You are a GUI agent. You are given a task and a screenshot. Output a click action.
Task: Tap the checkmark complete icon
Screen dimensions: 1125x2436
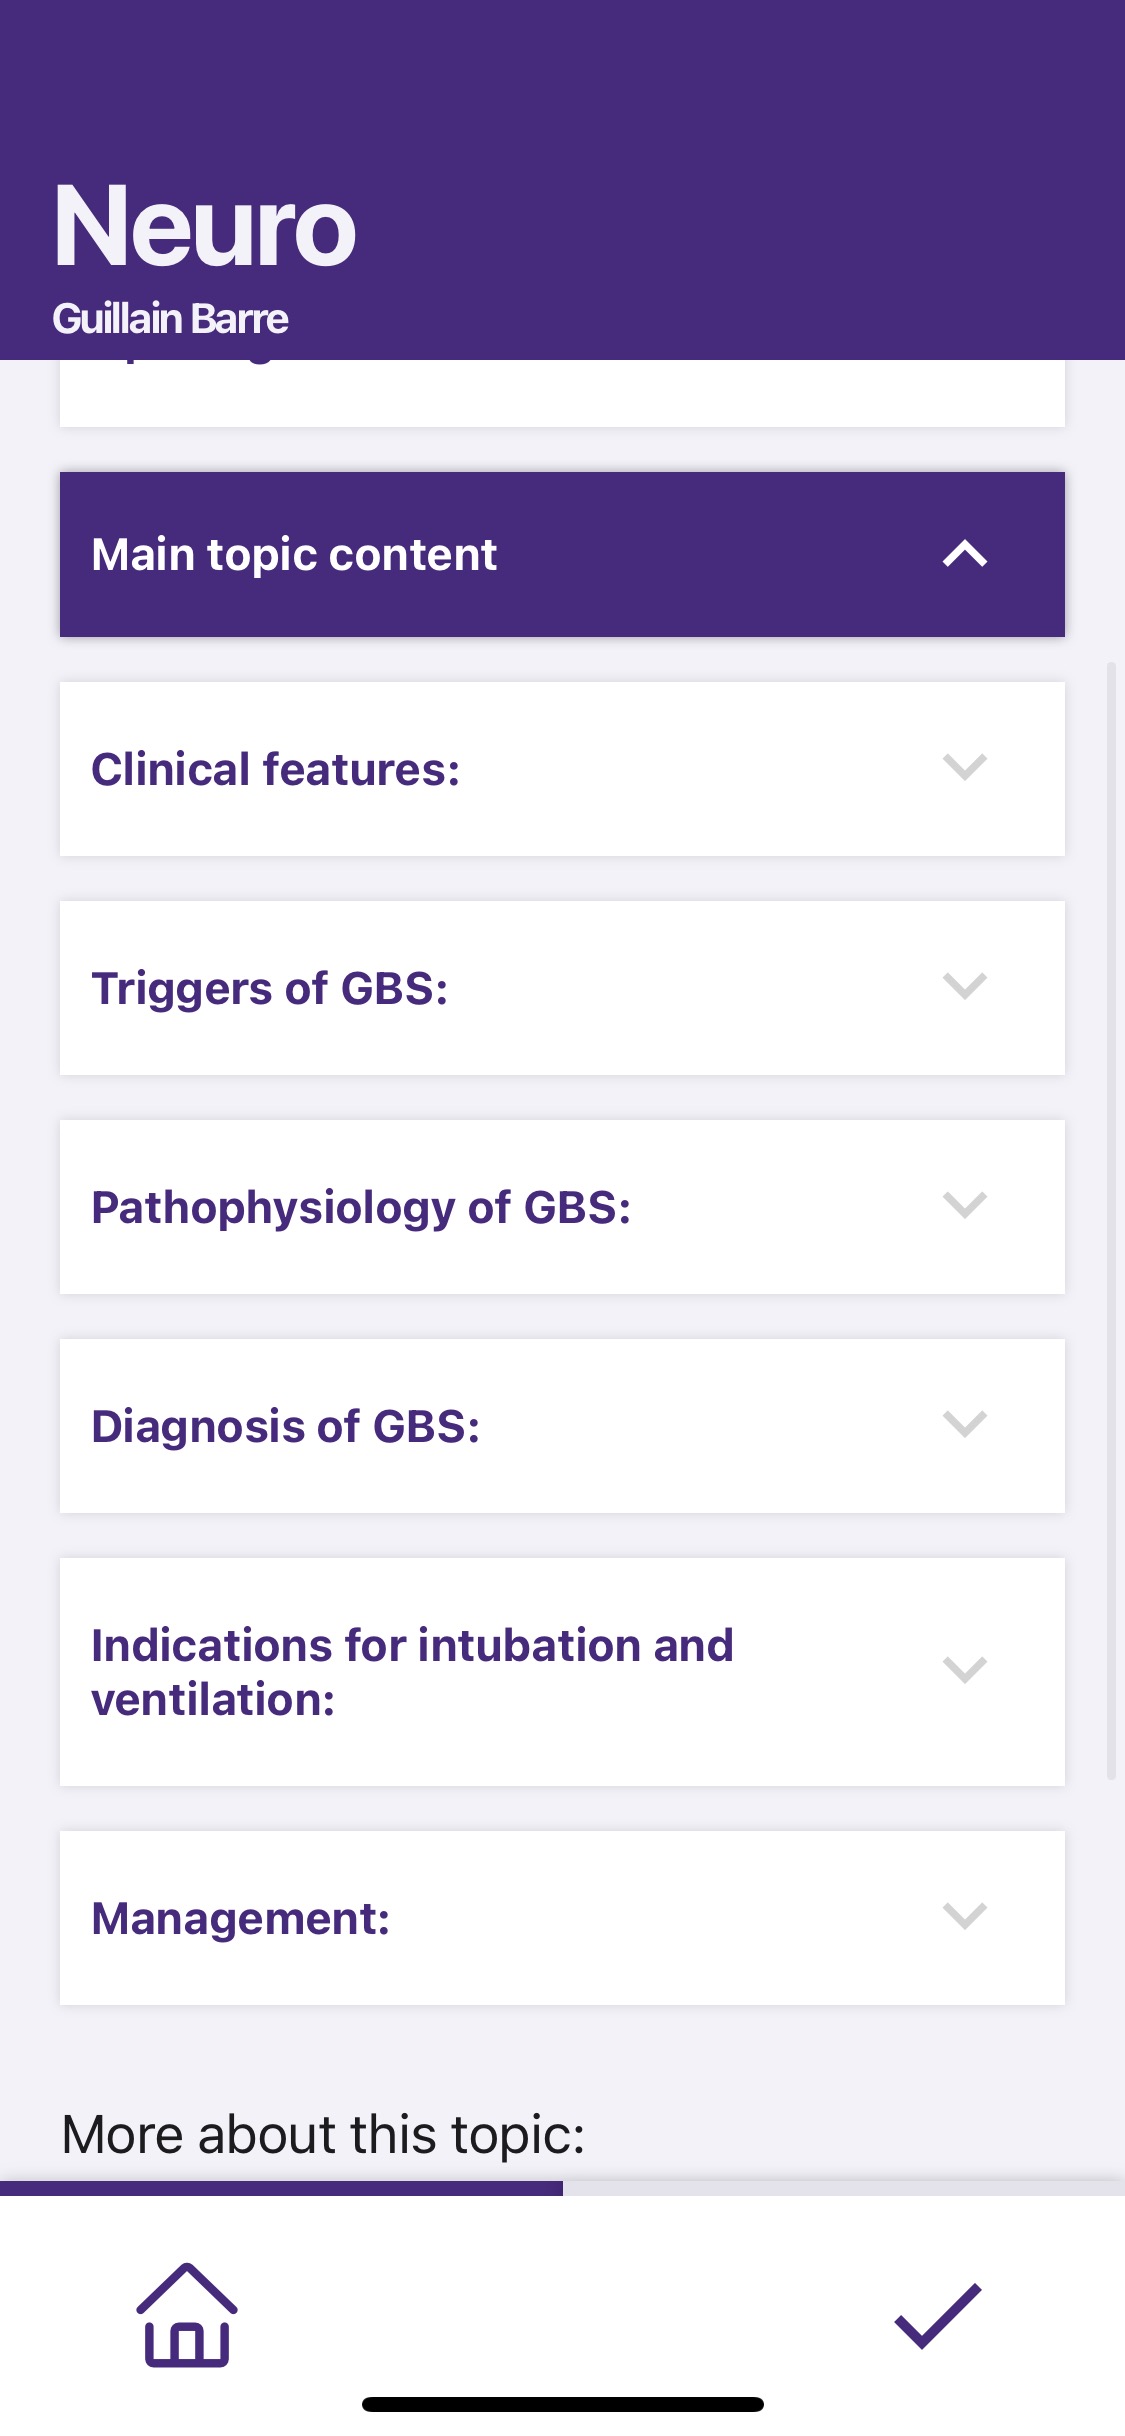(937, 2315)
